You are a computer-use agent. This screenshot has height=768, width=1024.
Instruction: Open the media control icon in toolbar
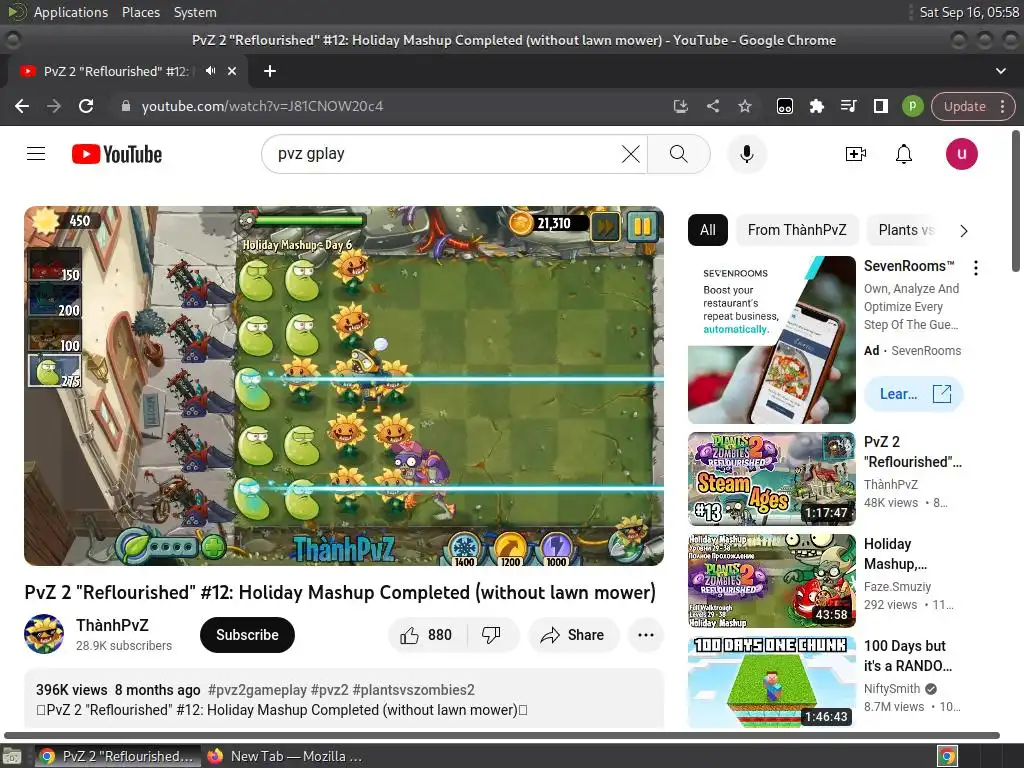pyautogui.click(x=848, y=106)
